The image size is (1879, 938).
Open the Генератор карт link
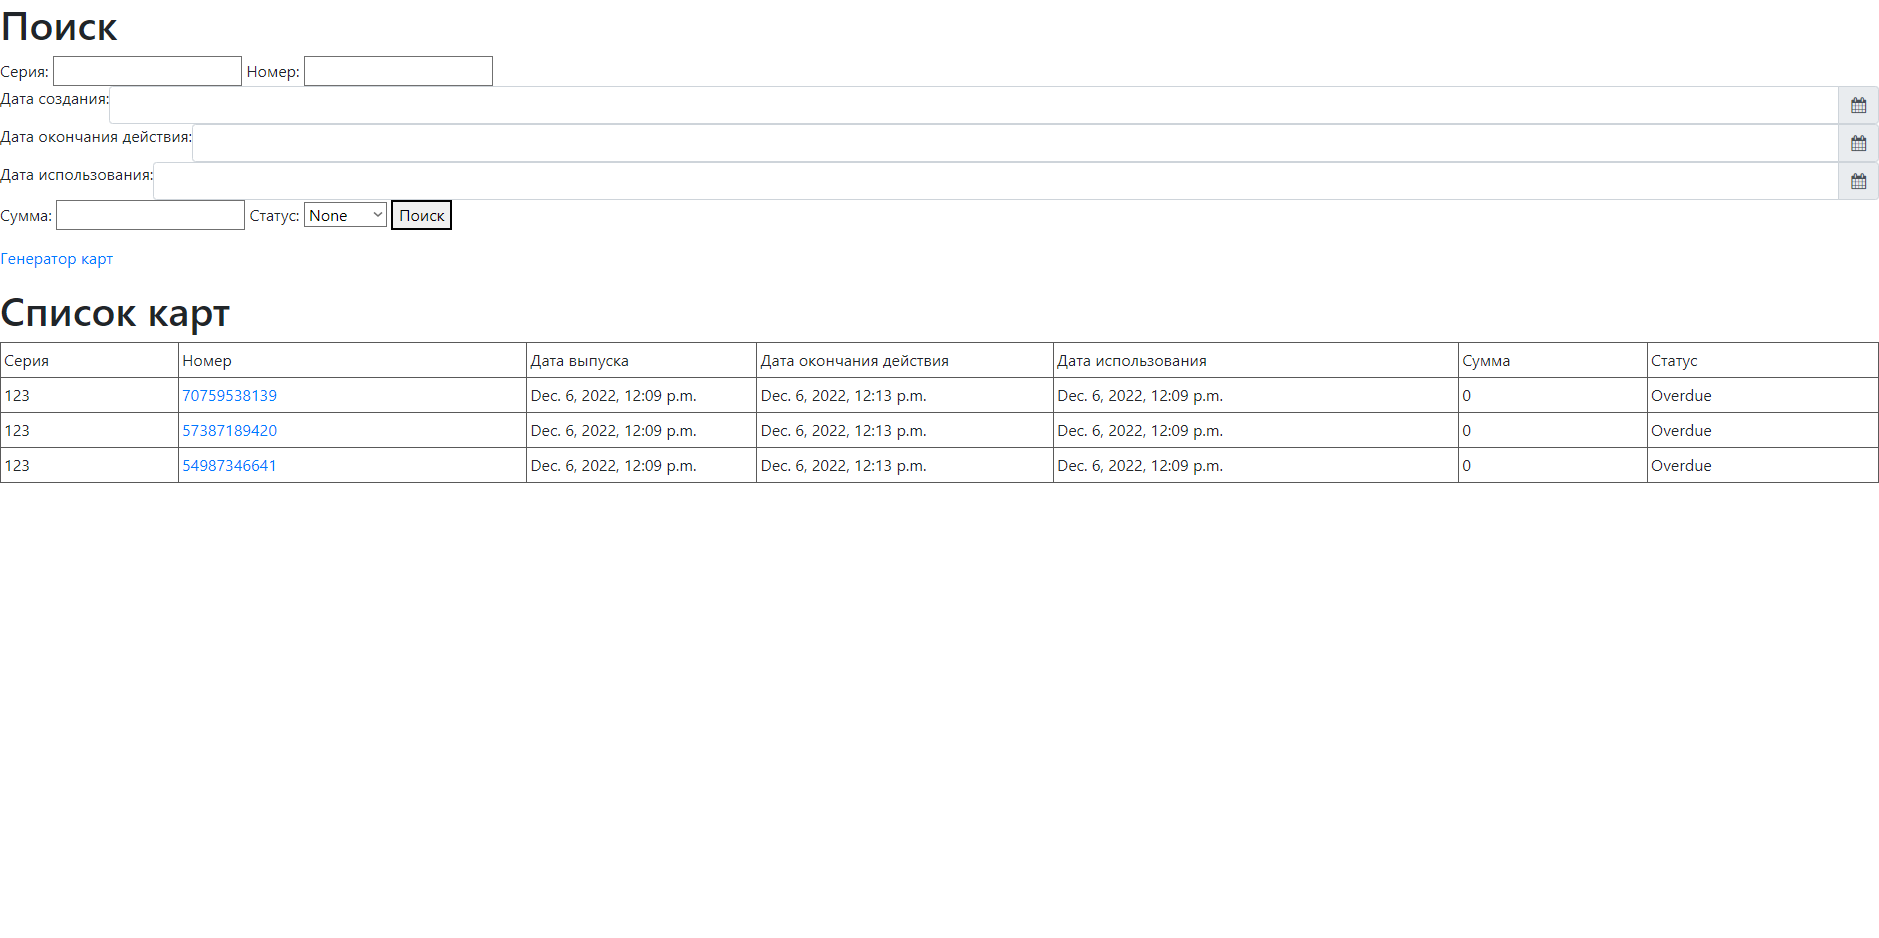[57, 259]
